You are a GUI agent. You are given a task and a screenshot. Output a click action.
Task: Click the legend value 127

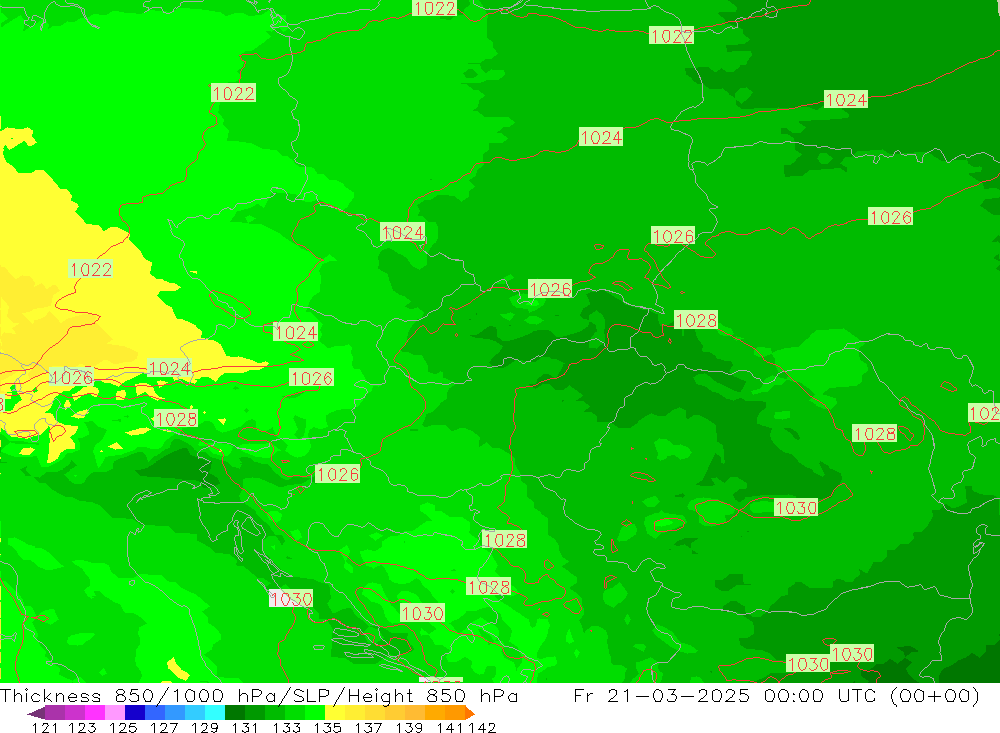coord(164,727)
